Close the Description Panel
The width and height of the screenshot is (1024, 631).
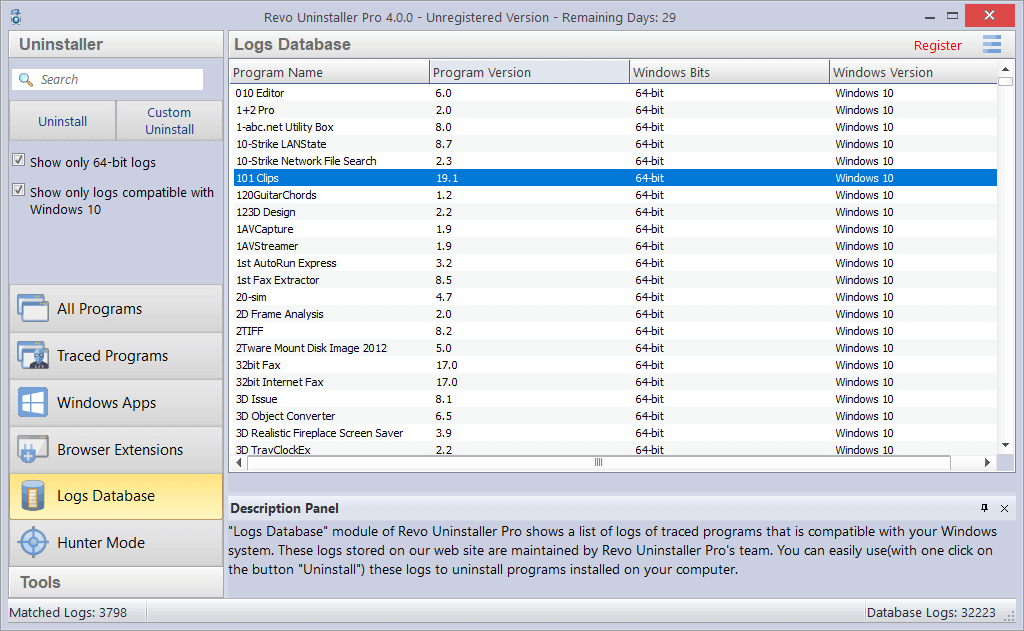[1004, 508]
